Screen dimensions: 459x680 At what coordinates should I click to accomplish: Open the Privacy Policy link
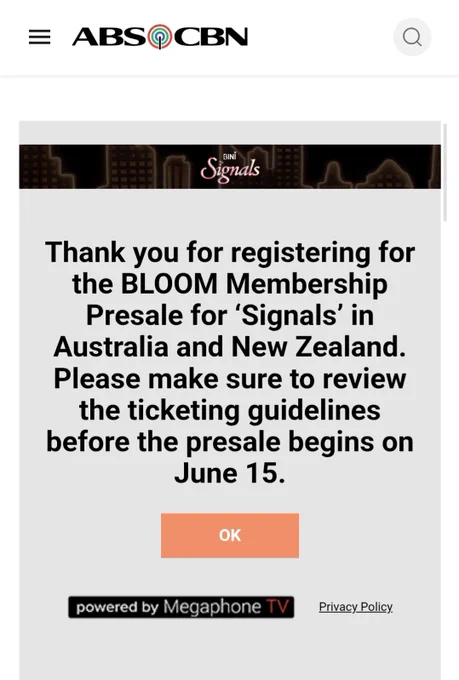[356, 607]
